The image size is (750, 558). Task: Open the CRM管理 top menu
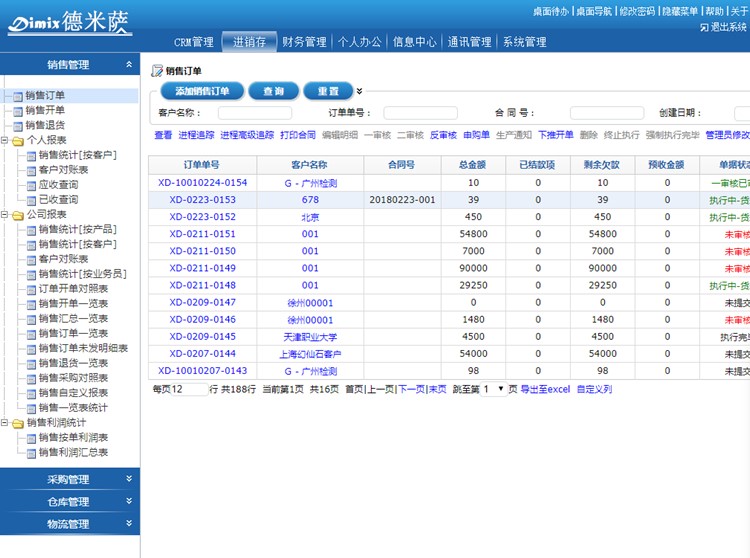tap(194, 42)
